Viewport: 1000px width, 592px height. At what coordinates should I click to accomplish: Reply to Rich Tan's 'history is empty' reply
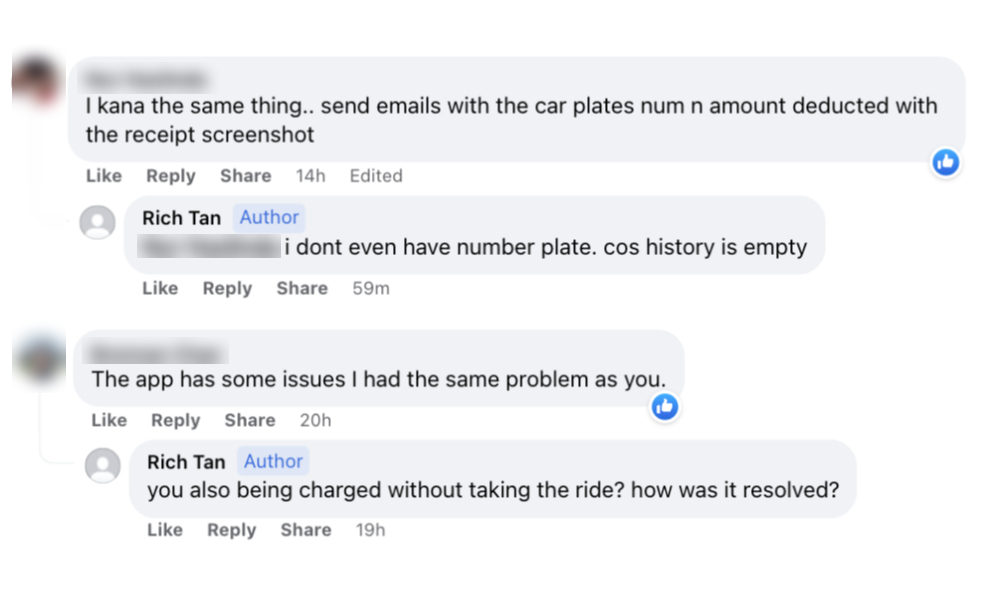pyautogui.click(x=227, y=288)
